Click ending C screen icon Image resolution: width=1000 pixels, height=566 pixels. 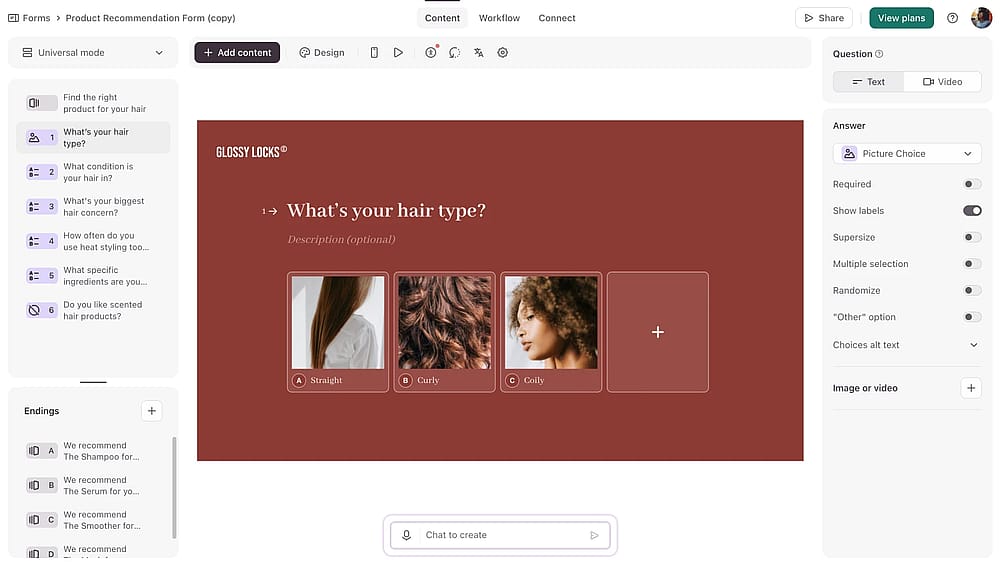[x=41, y=519]
